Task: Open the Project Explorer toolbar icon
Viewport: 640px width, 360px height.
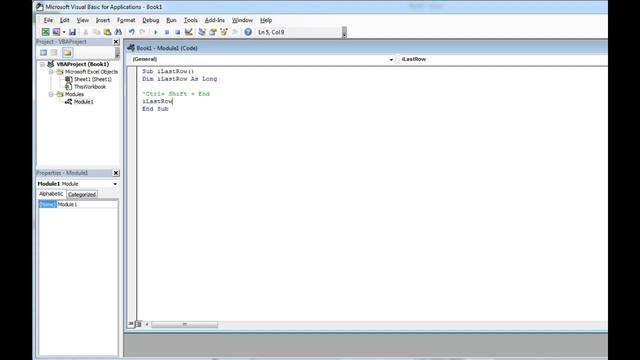Action: tap(202, 32)
